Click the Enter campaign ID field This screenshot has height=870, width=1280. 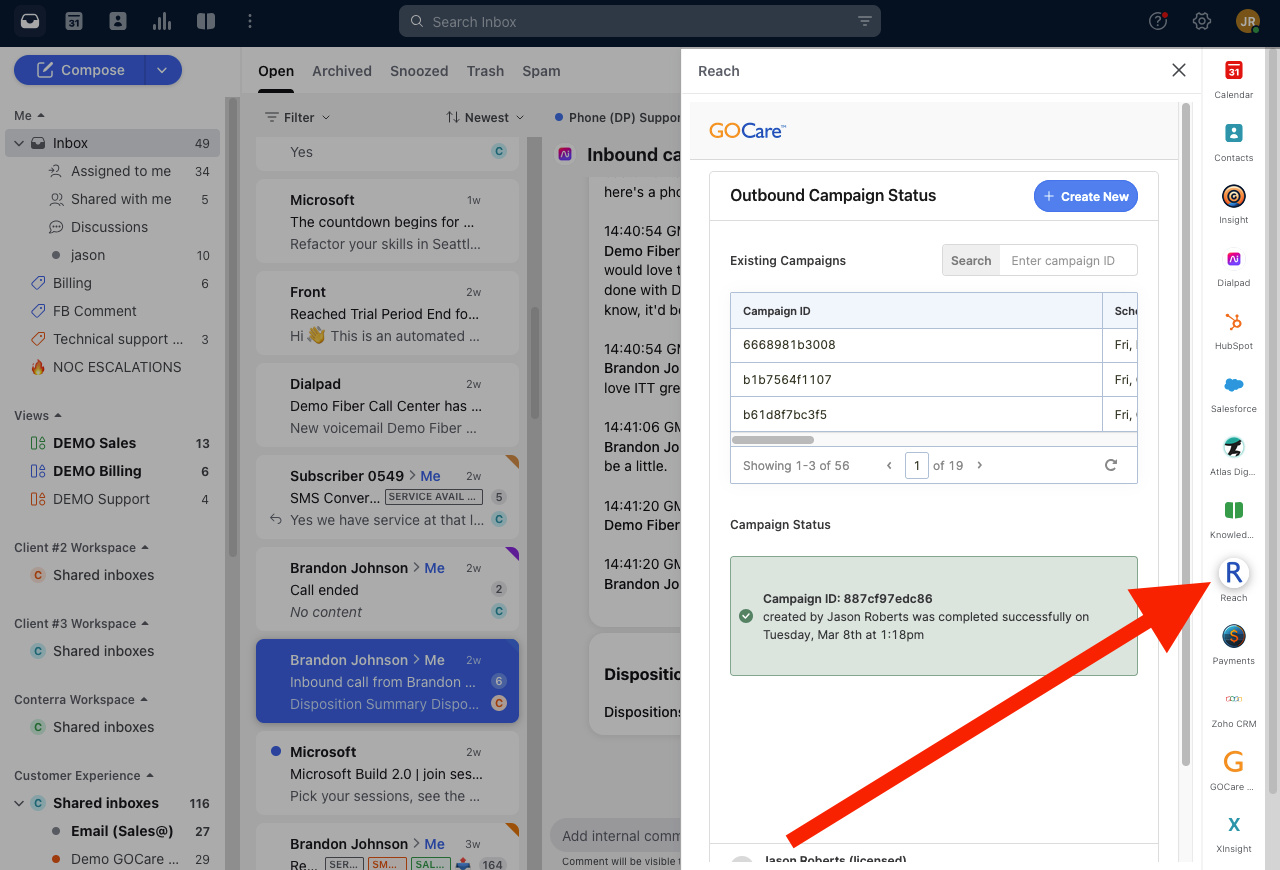coord(1068,260)
